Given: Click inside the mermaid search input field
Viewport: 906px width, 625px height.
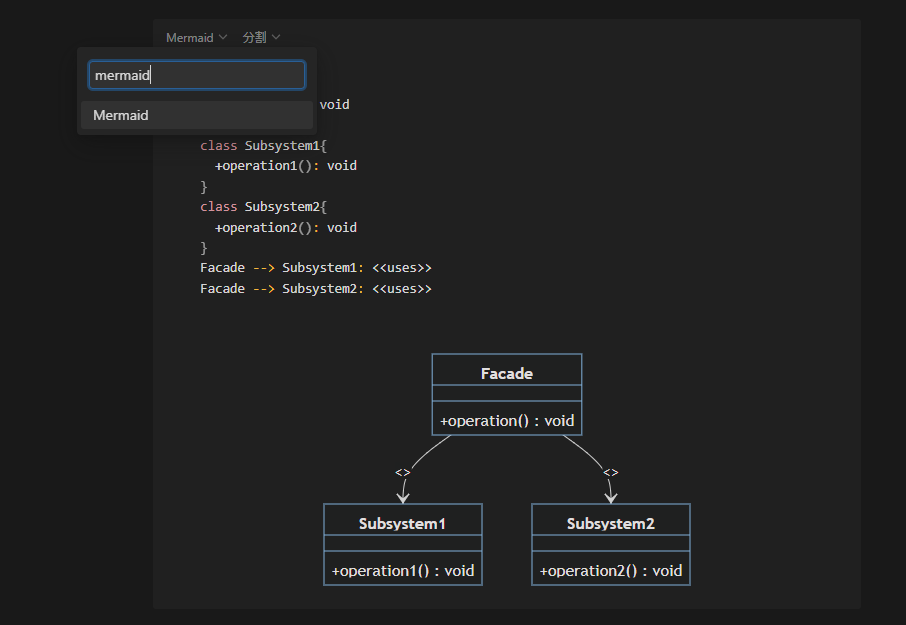Looking at the screenshot, I should 196,75.
